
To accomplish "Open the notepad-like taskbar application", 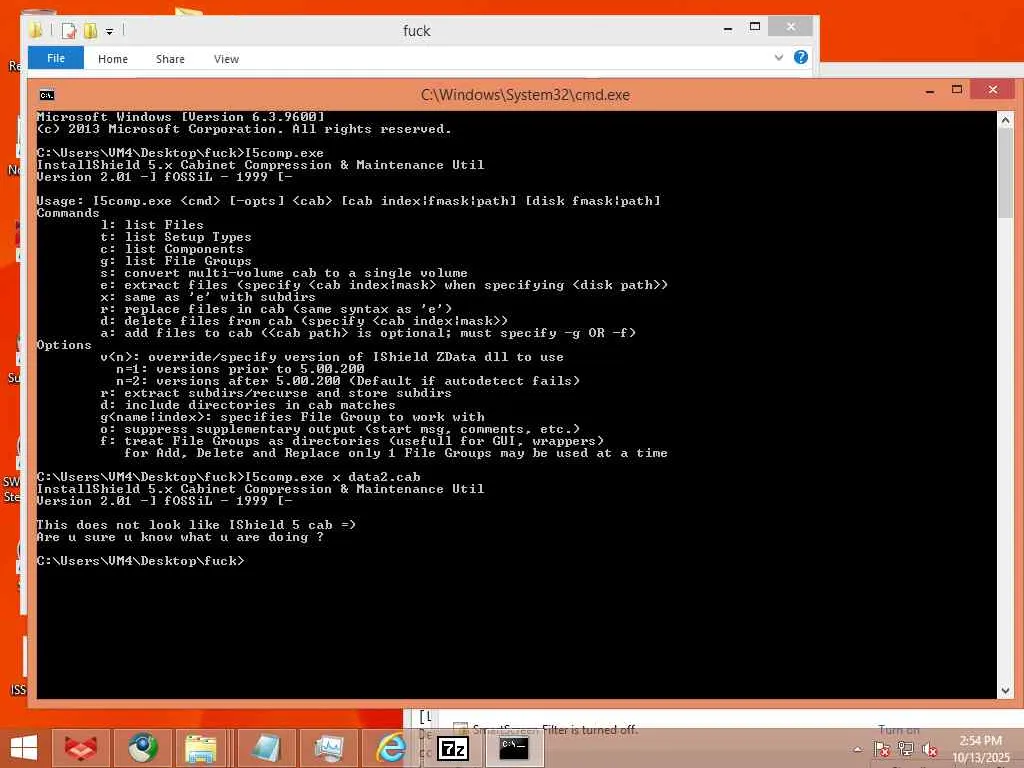I will coord(266,748).
